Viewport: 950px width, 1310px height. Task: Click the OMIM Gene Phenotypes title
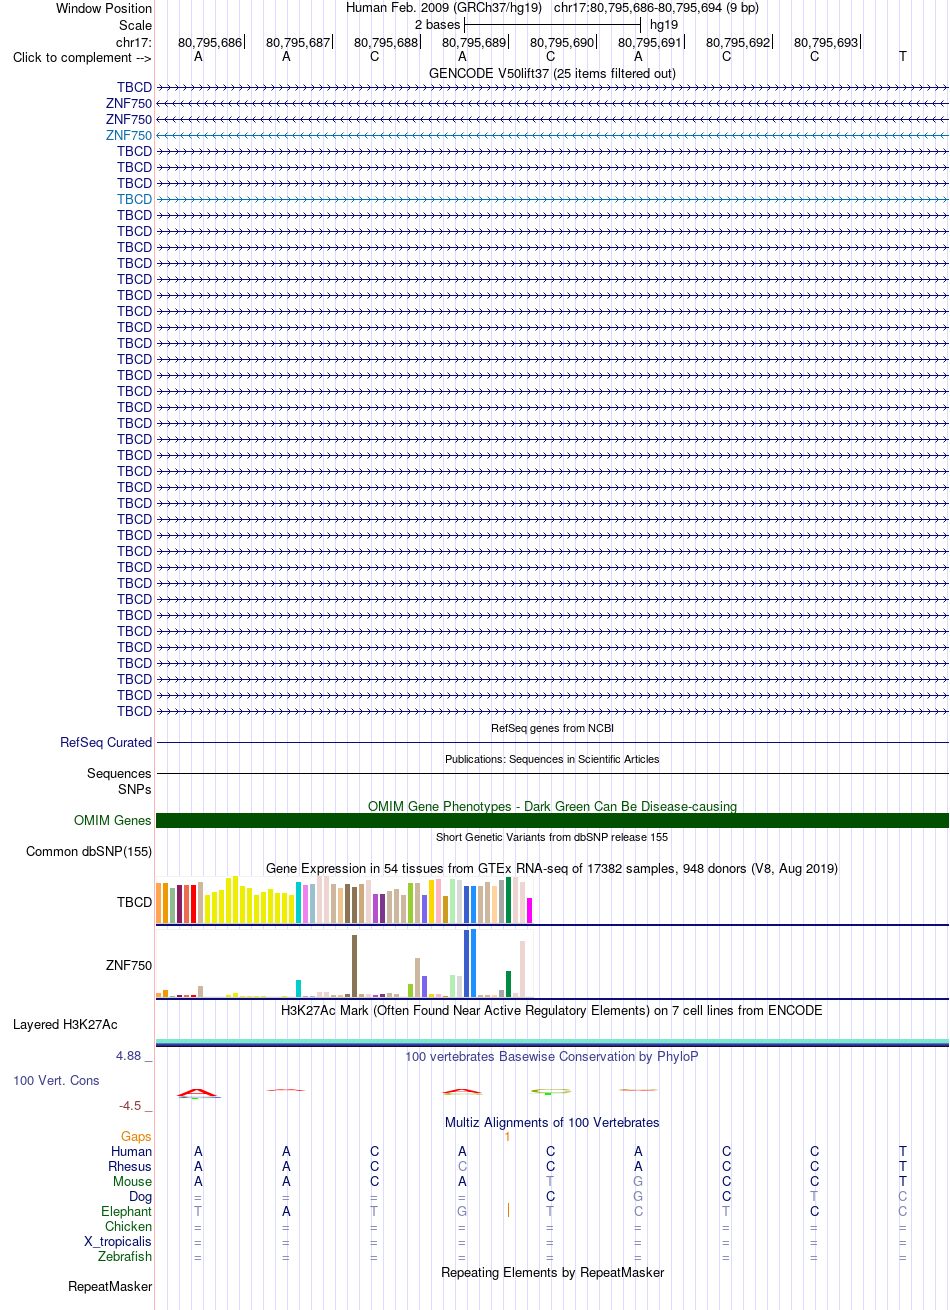coord(552,806)
